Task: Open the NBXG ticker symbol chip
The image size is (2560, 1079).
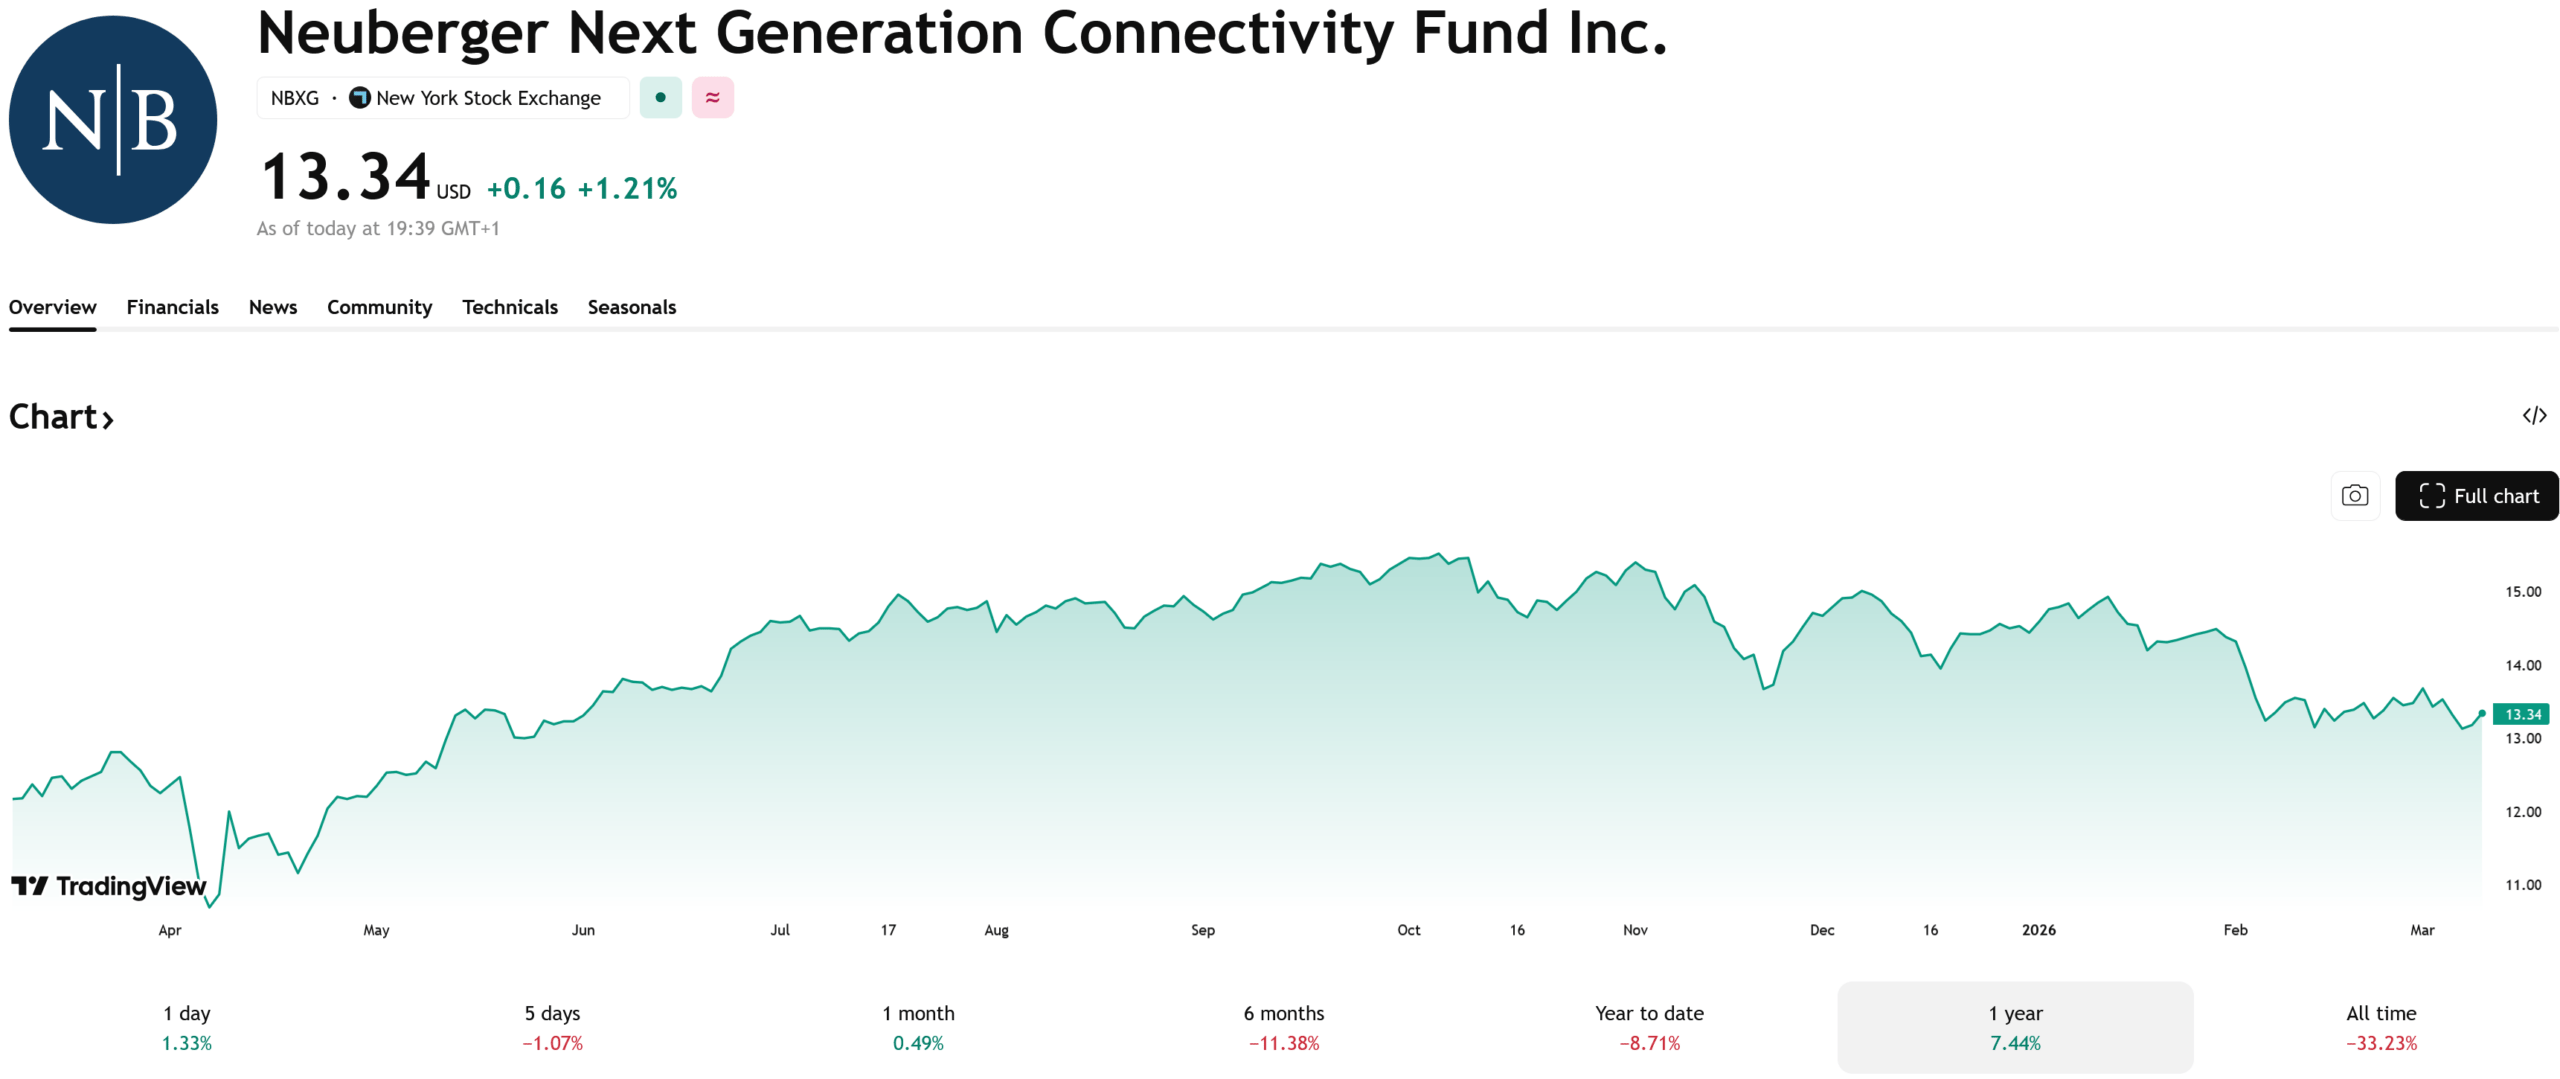Action: tap(295, 97)
